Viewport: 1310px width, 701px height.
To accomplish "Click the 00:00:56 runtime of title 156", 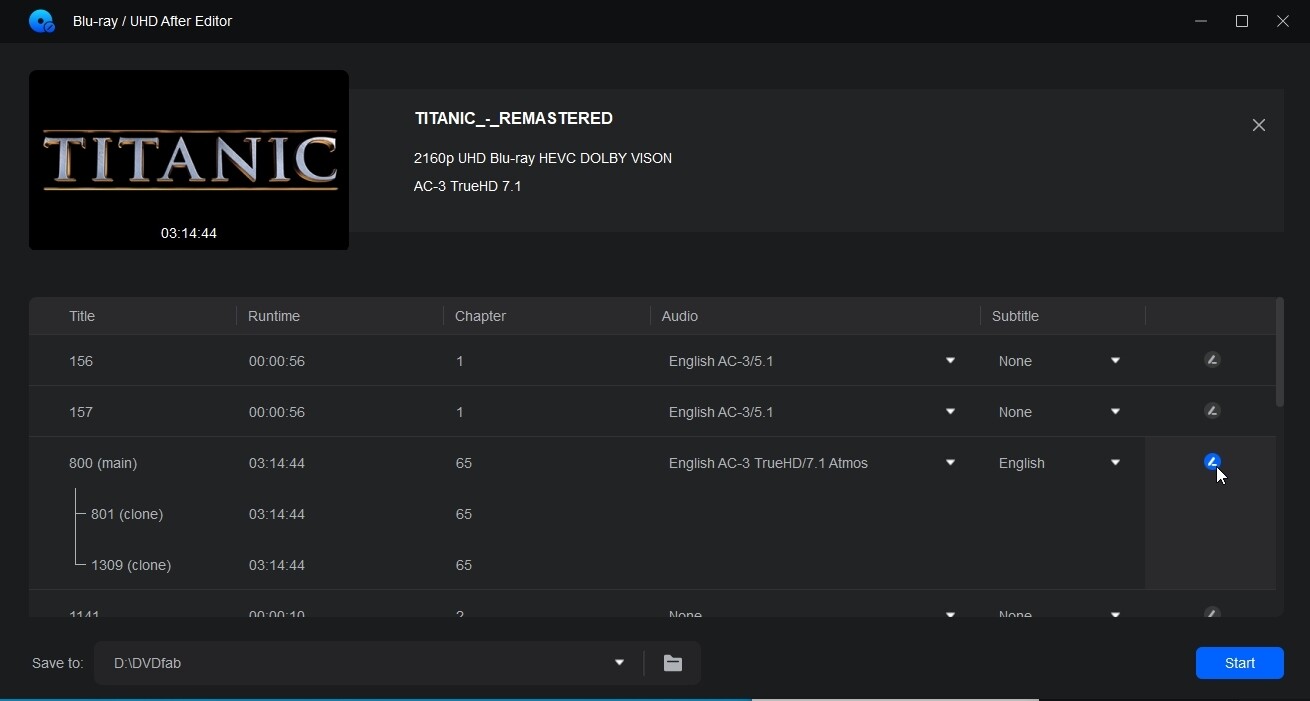I will click(x=277, y=361).
